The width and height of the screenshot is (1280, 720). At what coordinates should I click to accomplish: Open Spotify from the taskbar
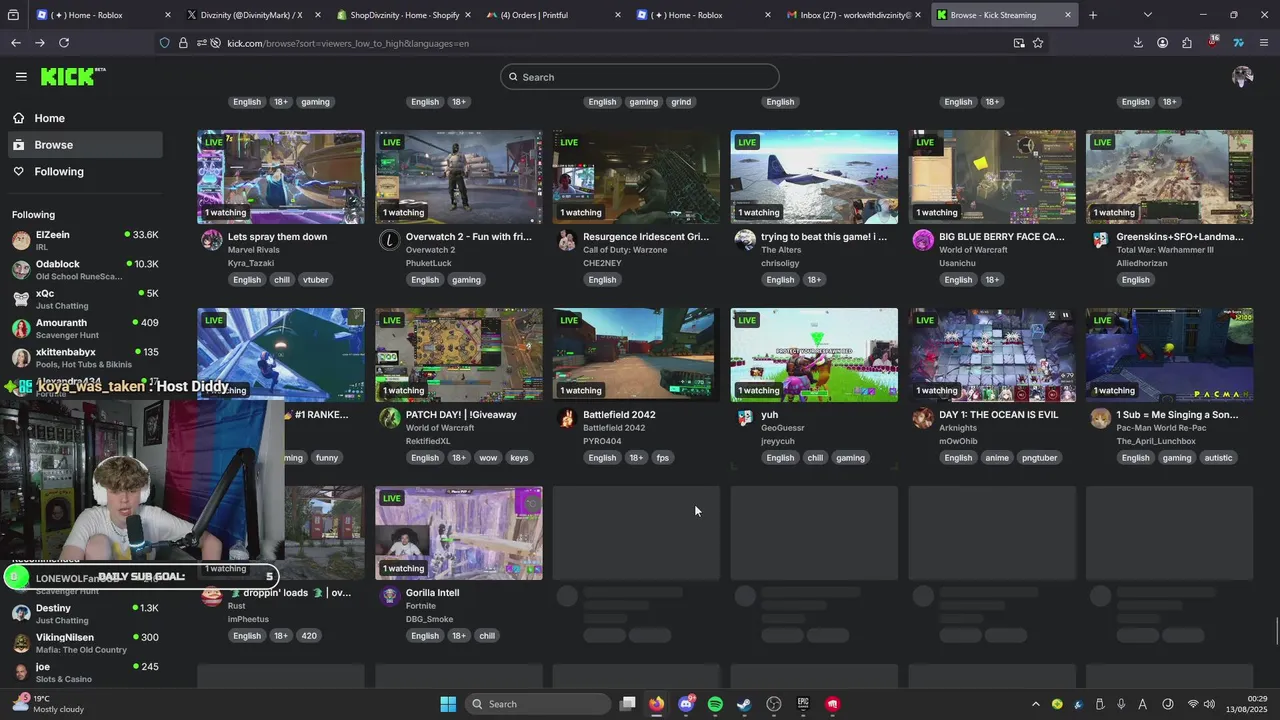[x=715, y=704]
